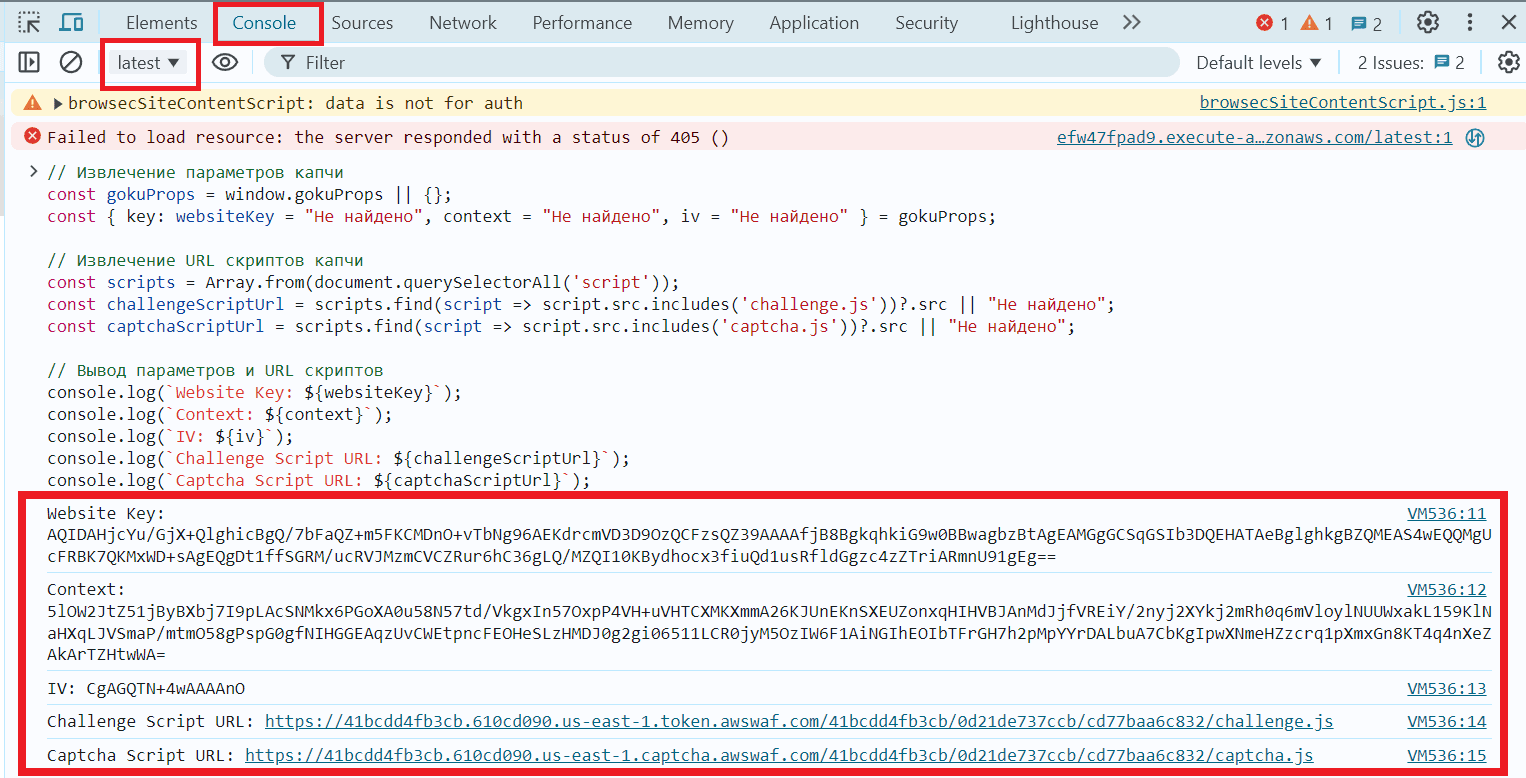Open the Application tab
This screenshot has height=778, width=1526.
coord(814,23)
